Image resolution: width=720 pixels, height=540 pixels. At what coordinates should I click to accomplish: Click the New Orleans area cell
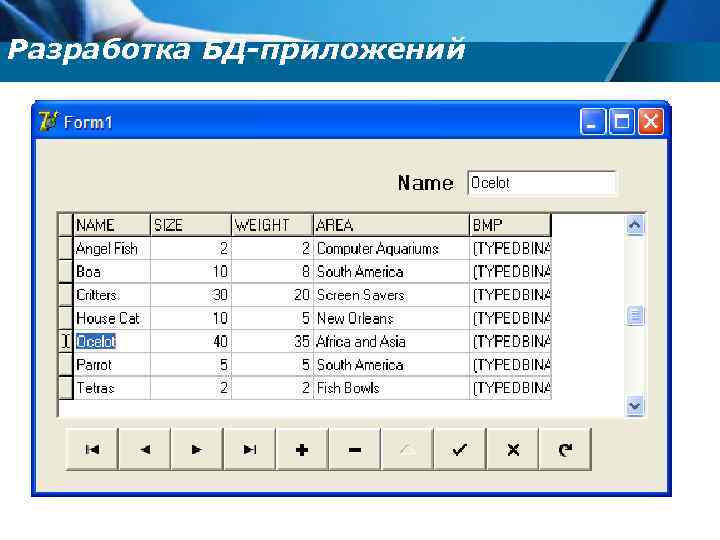[392, 318]
